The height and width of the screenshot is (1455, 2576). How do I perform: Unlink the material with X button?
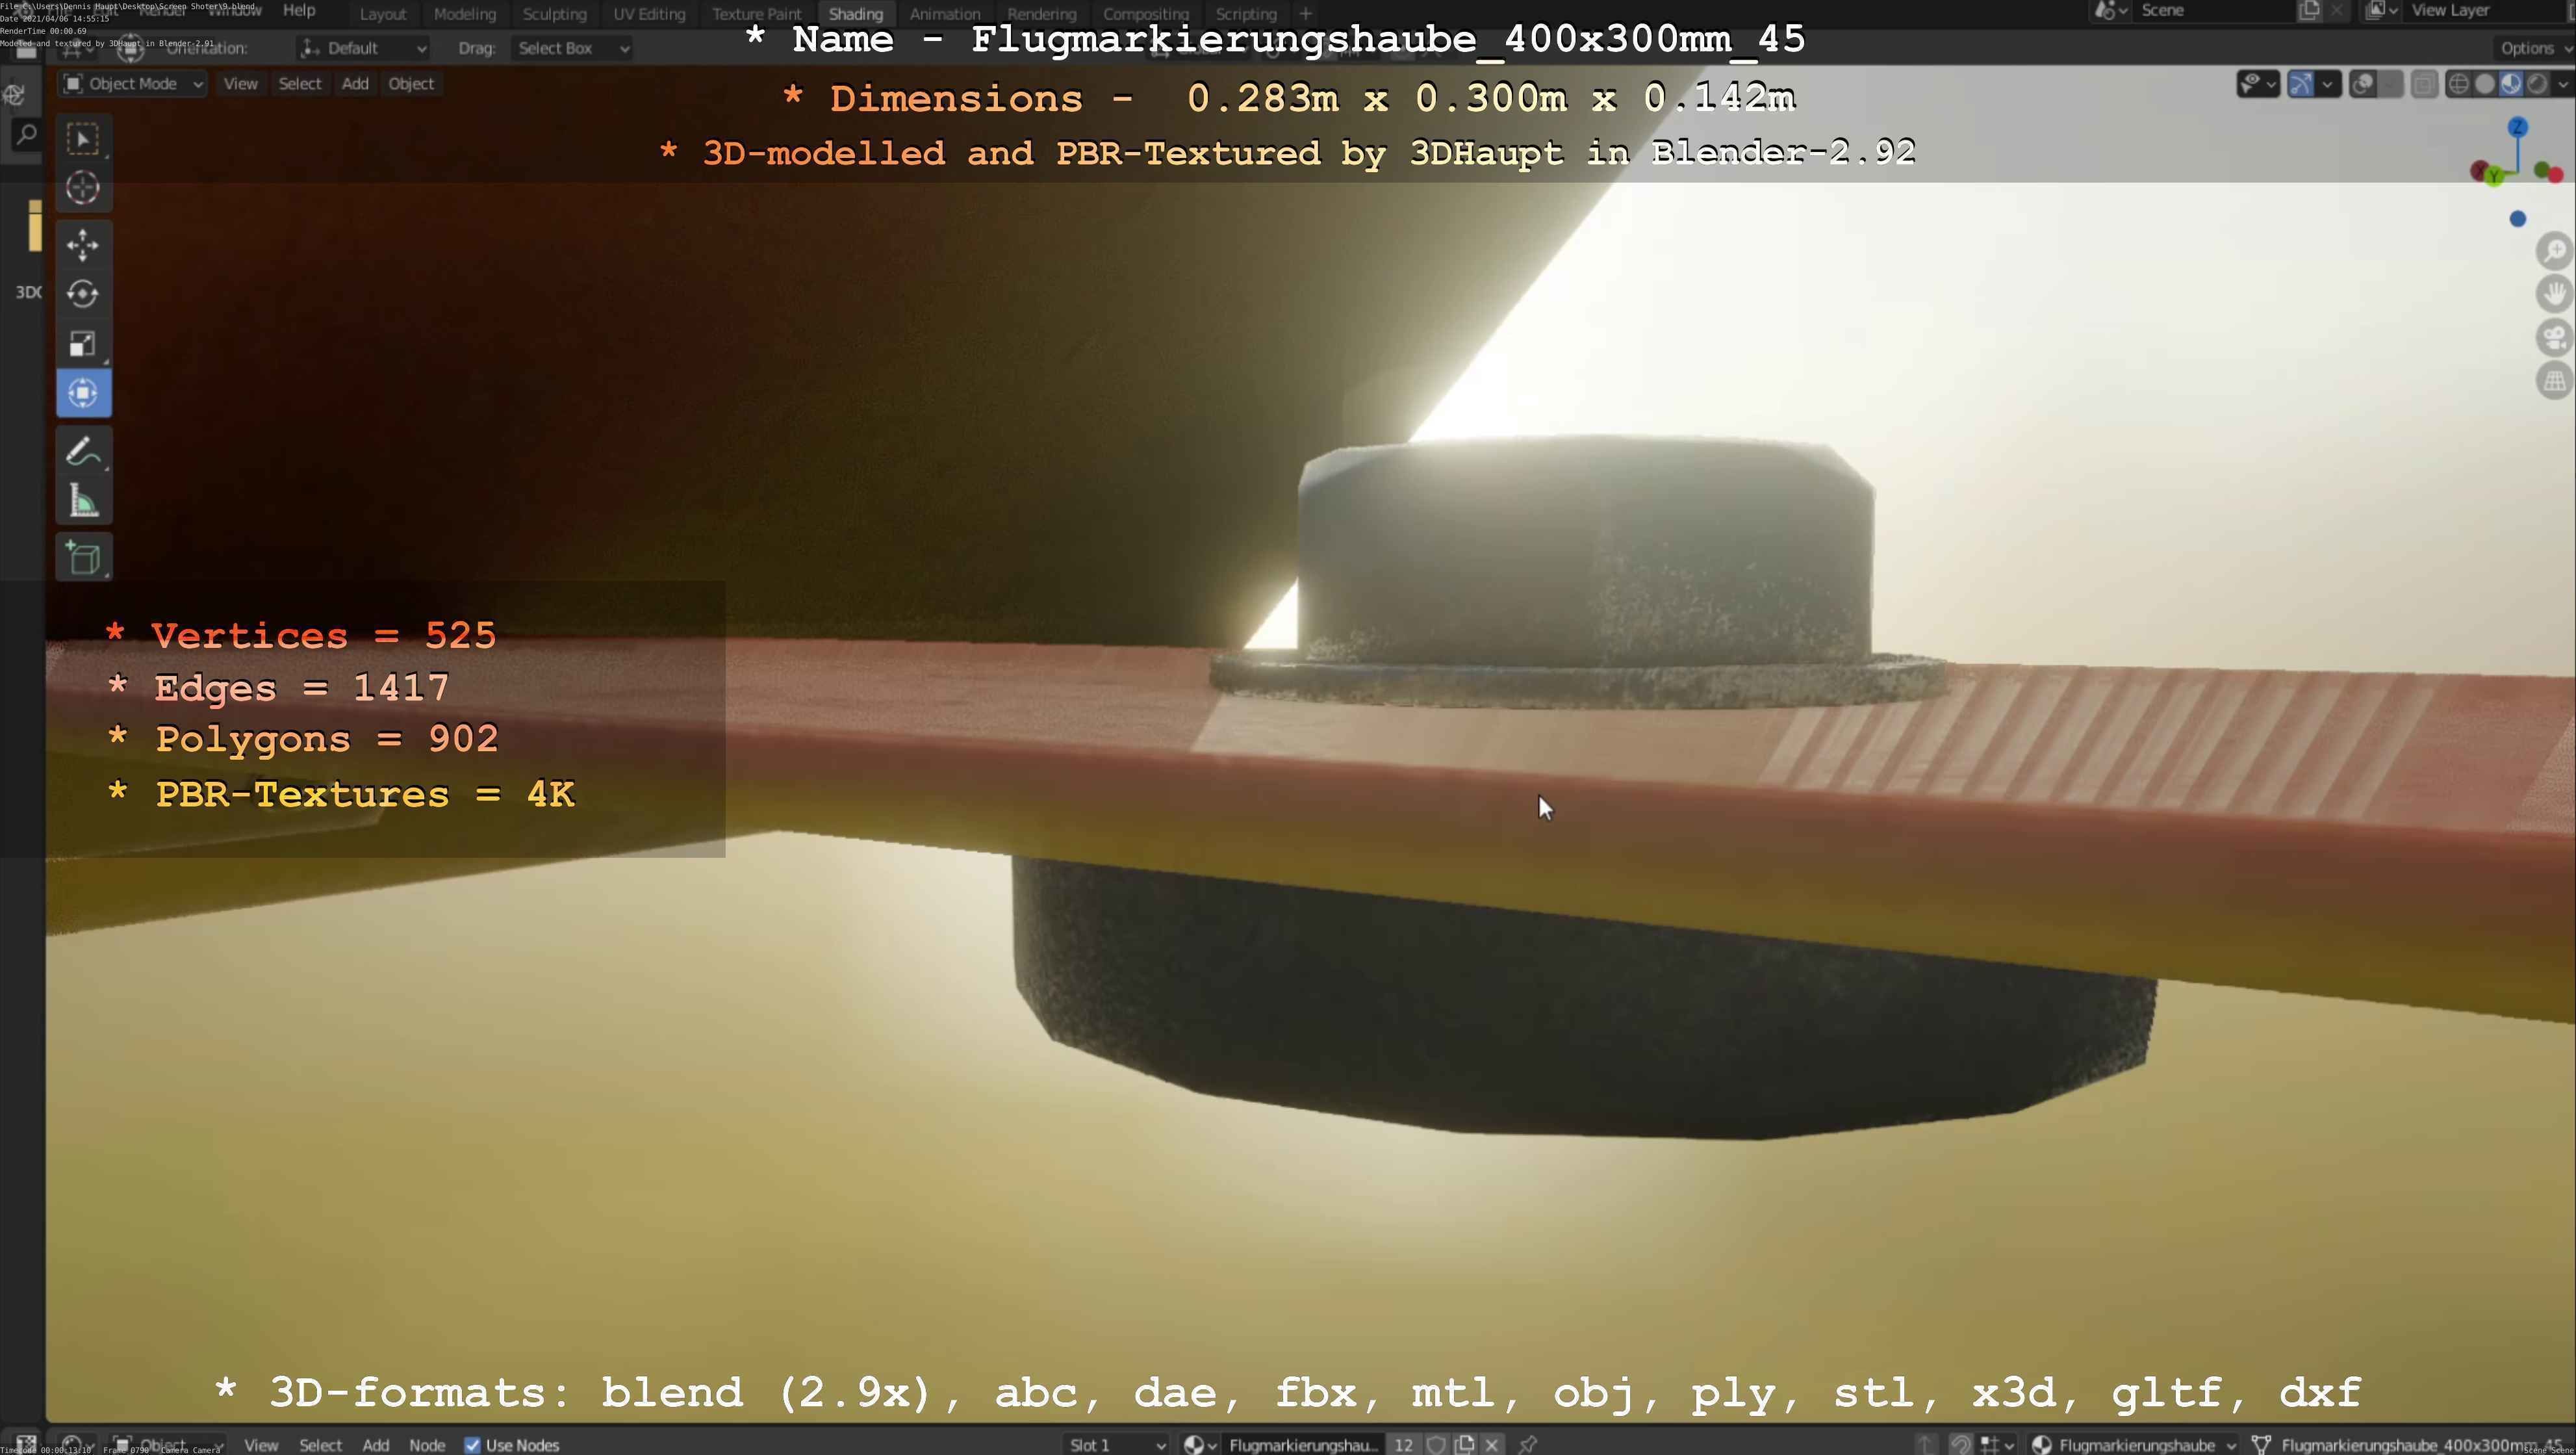[1492, 1445]
